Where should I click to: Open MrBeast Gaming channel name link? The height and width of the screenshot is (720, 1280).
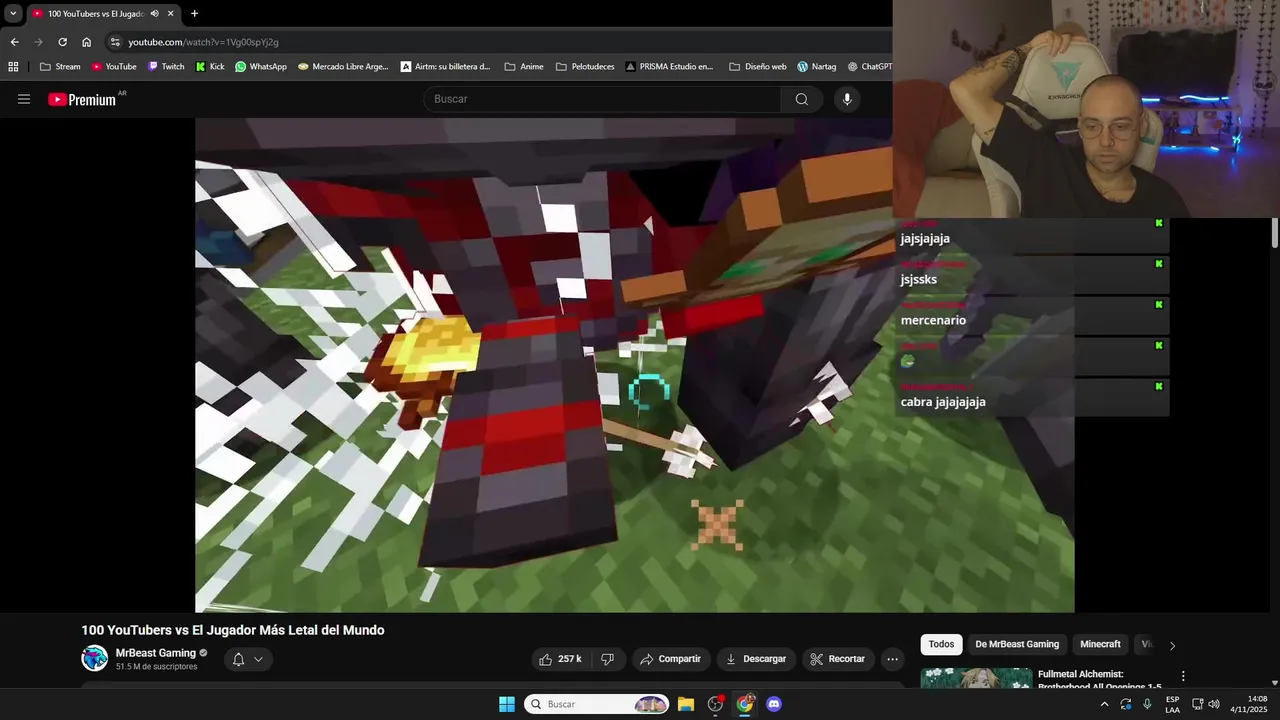point(155,653)
